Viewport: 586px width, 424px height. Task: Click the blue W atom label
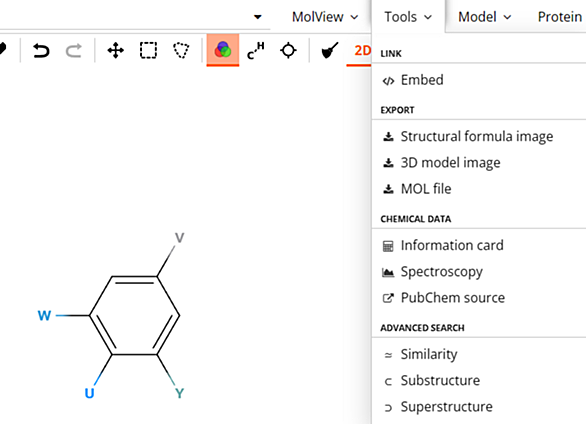tap(44, 316)
